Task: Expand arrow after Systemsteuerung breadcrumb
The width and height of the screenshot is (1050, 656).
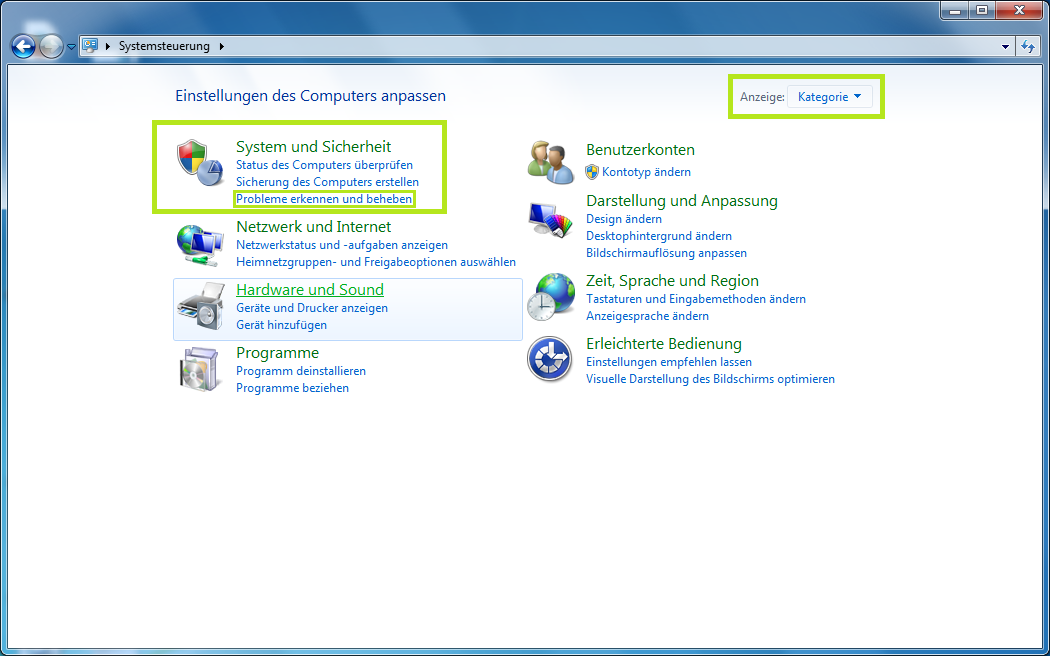Action: (222, 46)
